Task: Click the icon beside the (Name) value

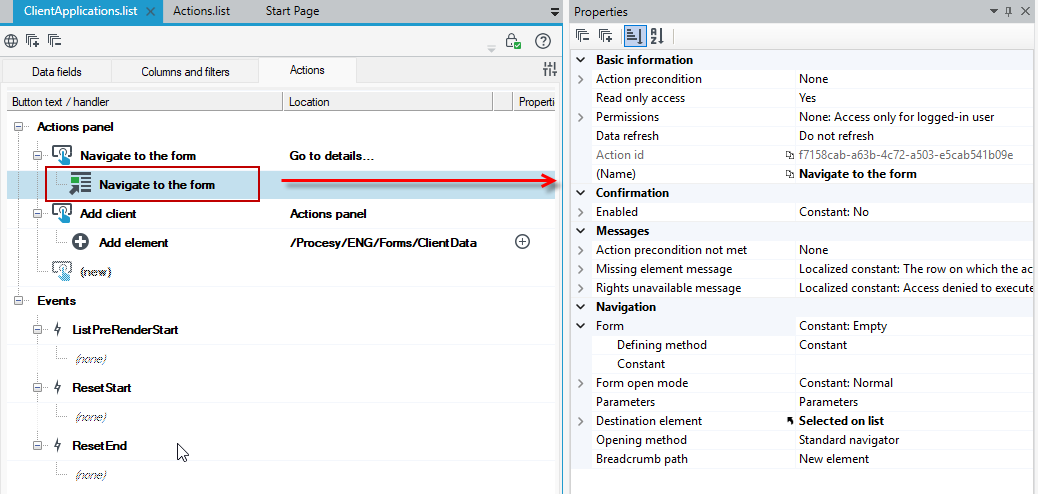Action: tap(789, 174)
